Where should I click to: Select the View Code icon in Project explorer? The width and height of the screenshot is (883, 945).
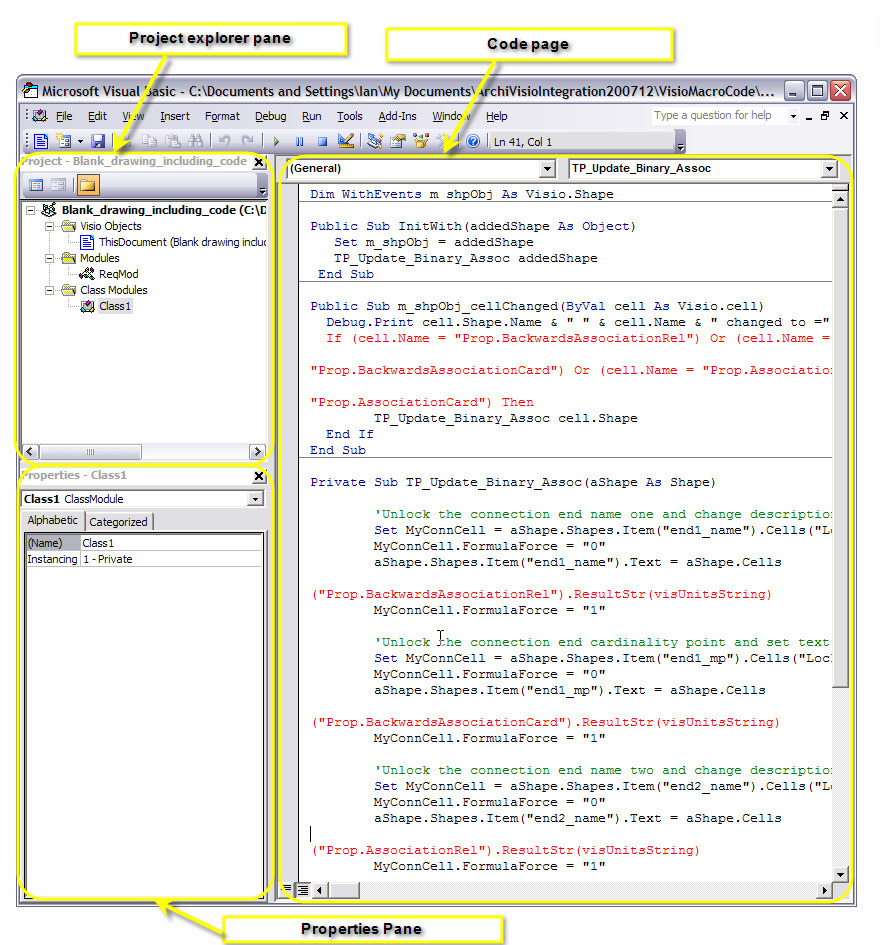point(37,184)
